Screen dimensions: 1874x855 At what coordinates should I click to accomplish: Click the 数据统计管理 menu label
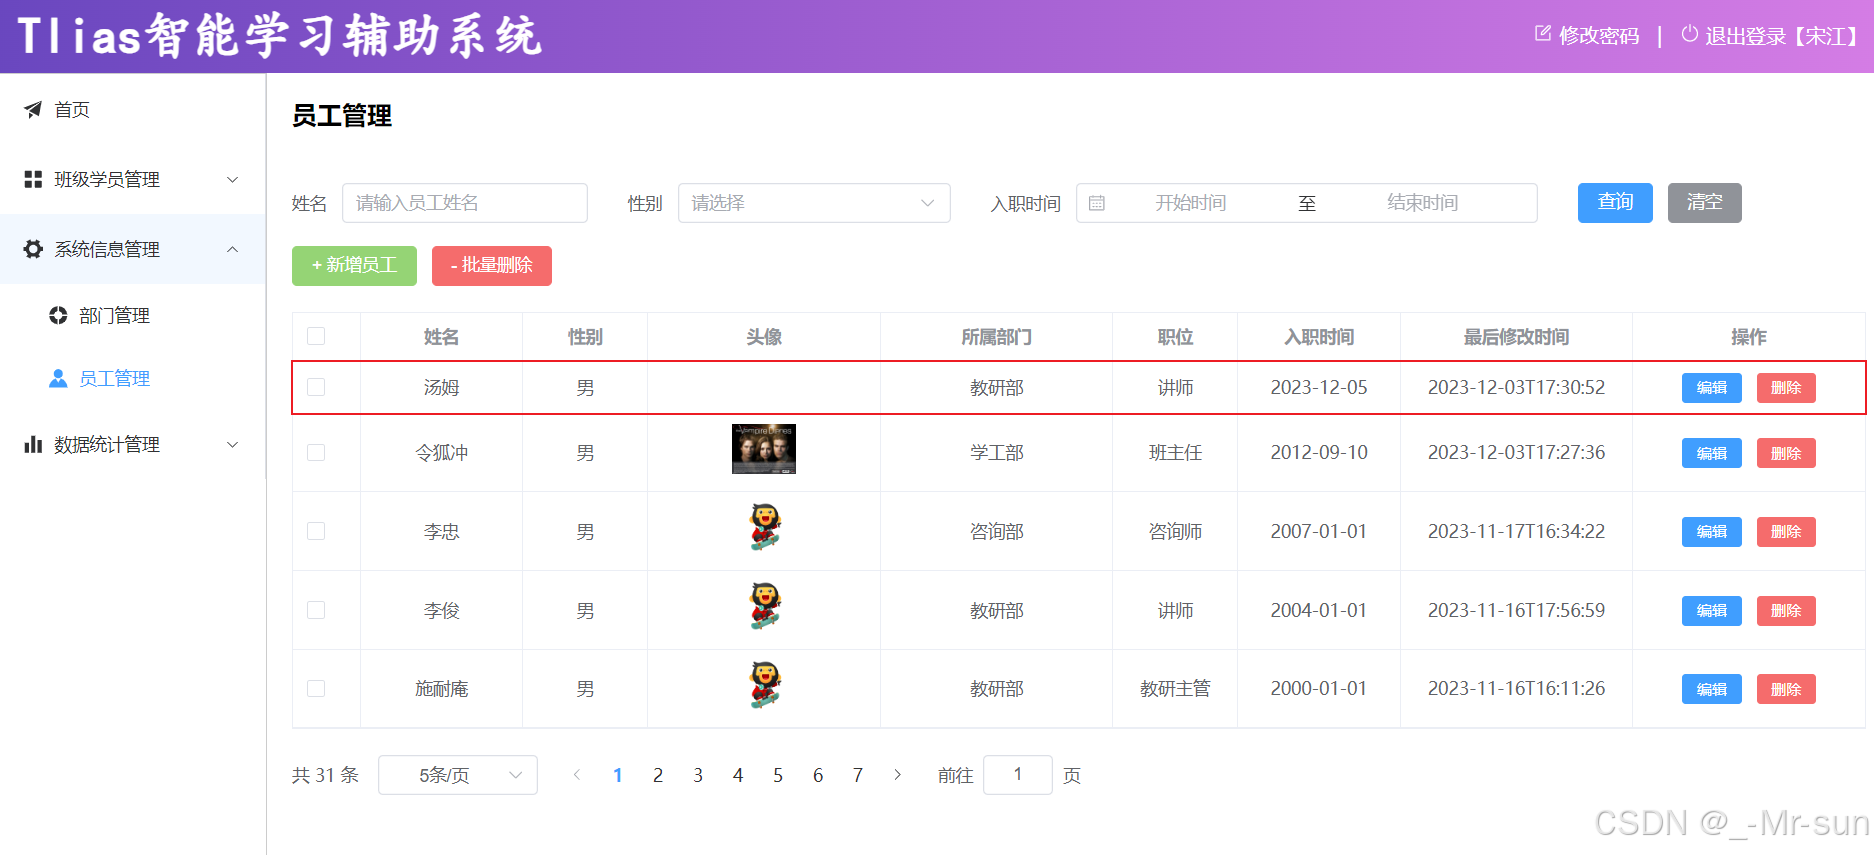click(107, 444)
